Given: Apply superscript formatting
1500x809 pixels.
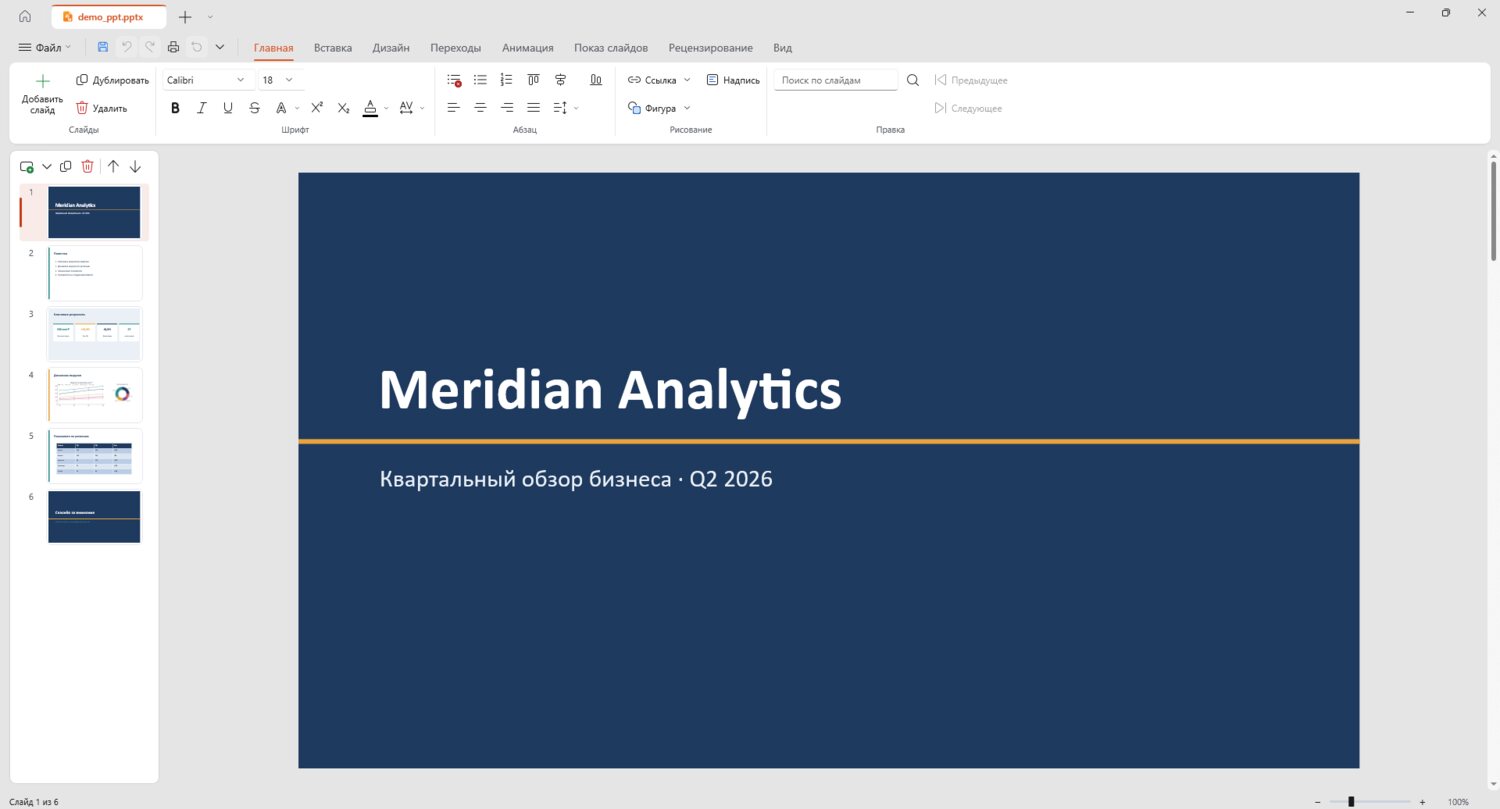Looking at the screenshot, I should pos(317,108).
